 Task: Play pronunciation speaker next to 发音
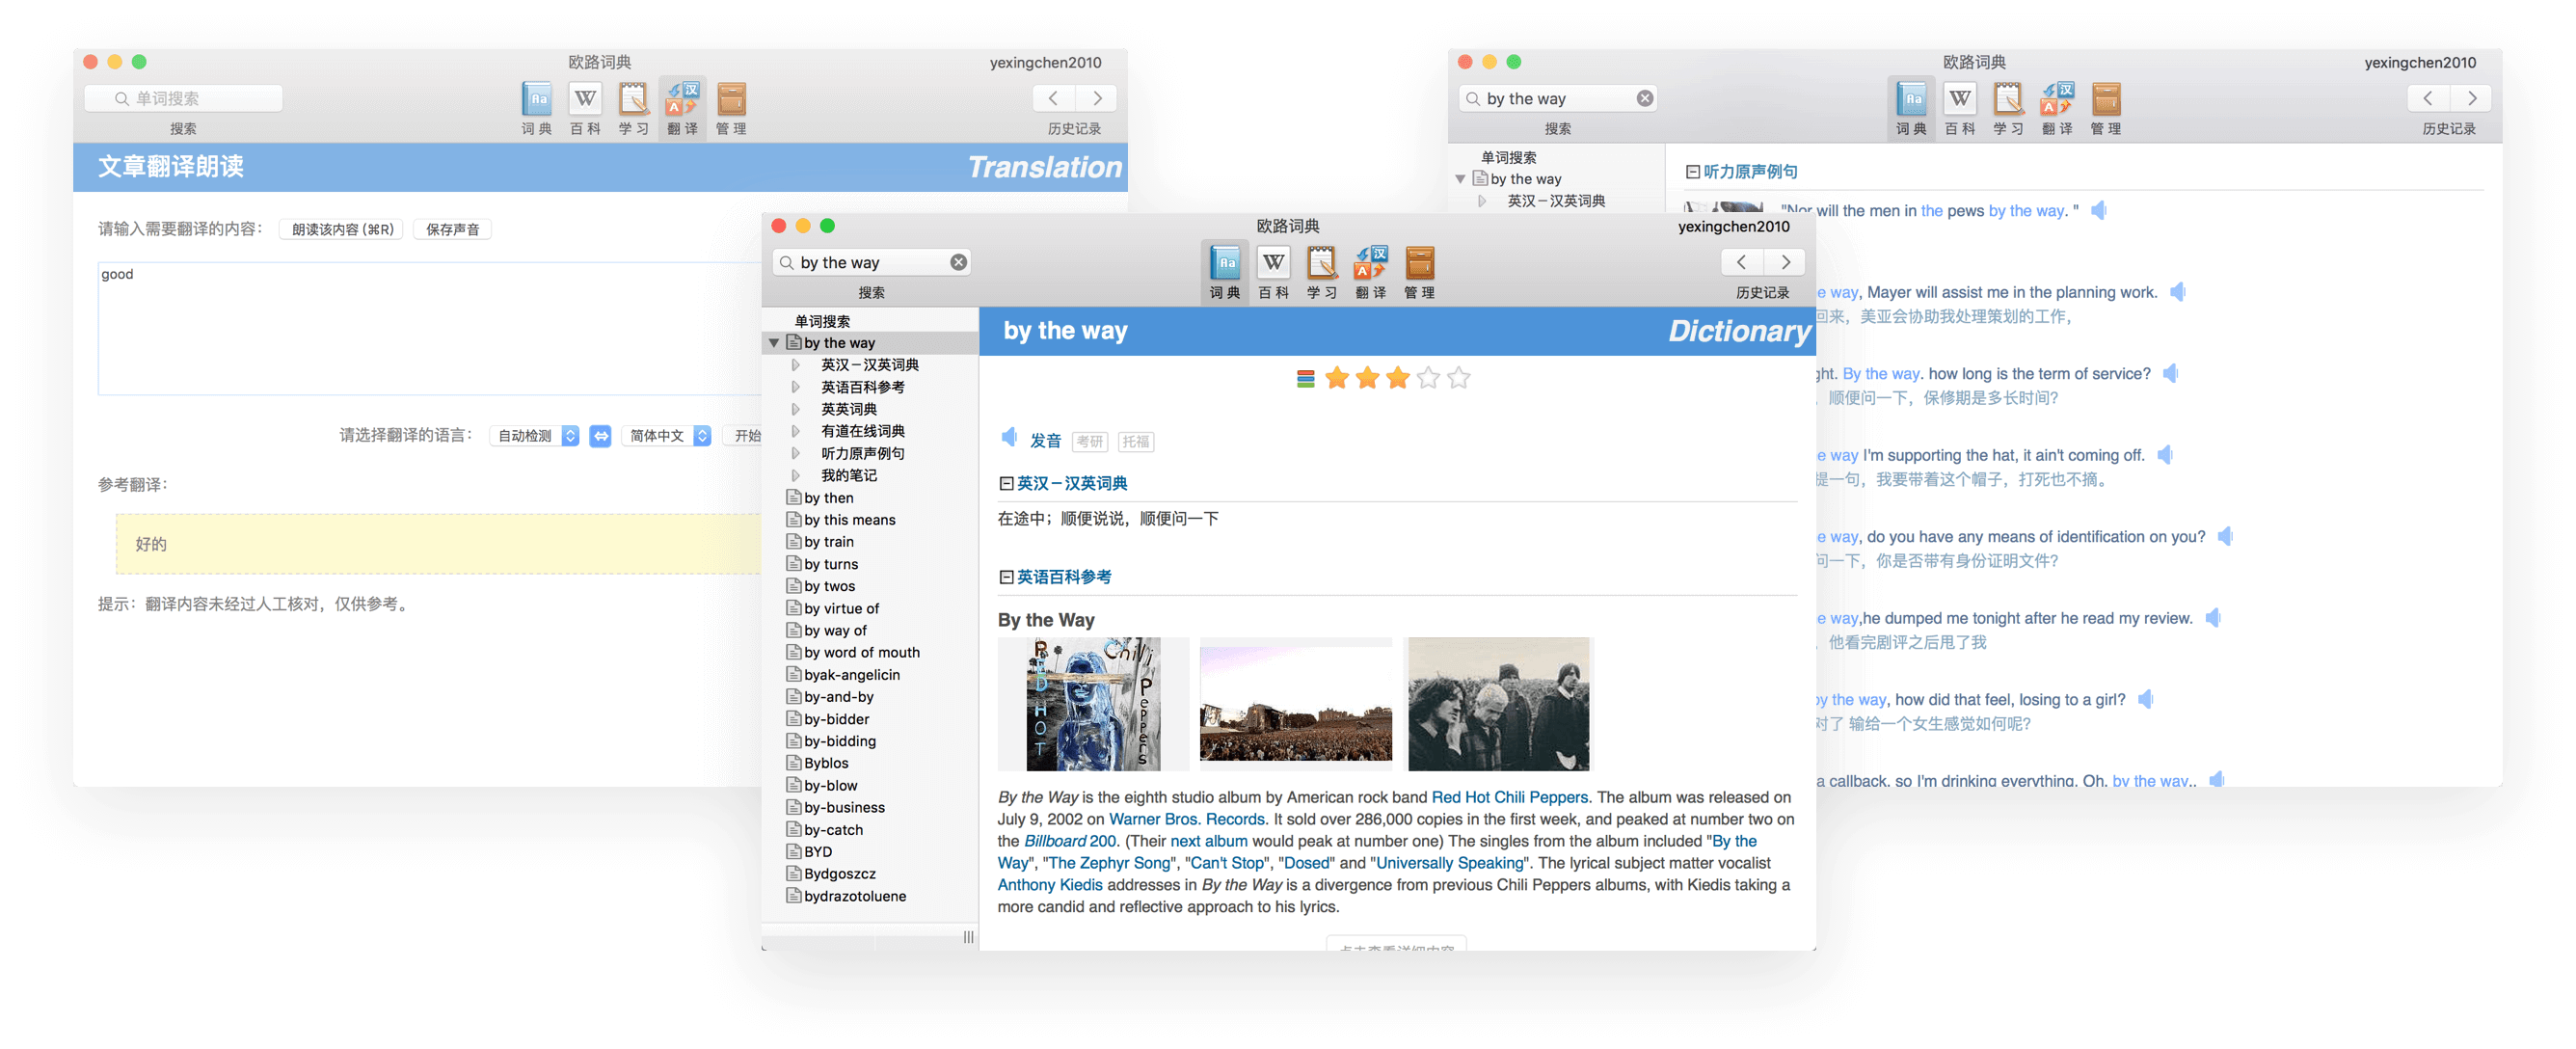click(x=1010, y=438)
